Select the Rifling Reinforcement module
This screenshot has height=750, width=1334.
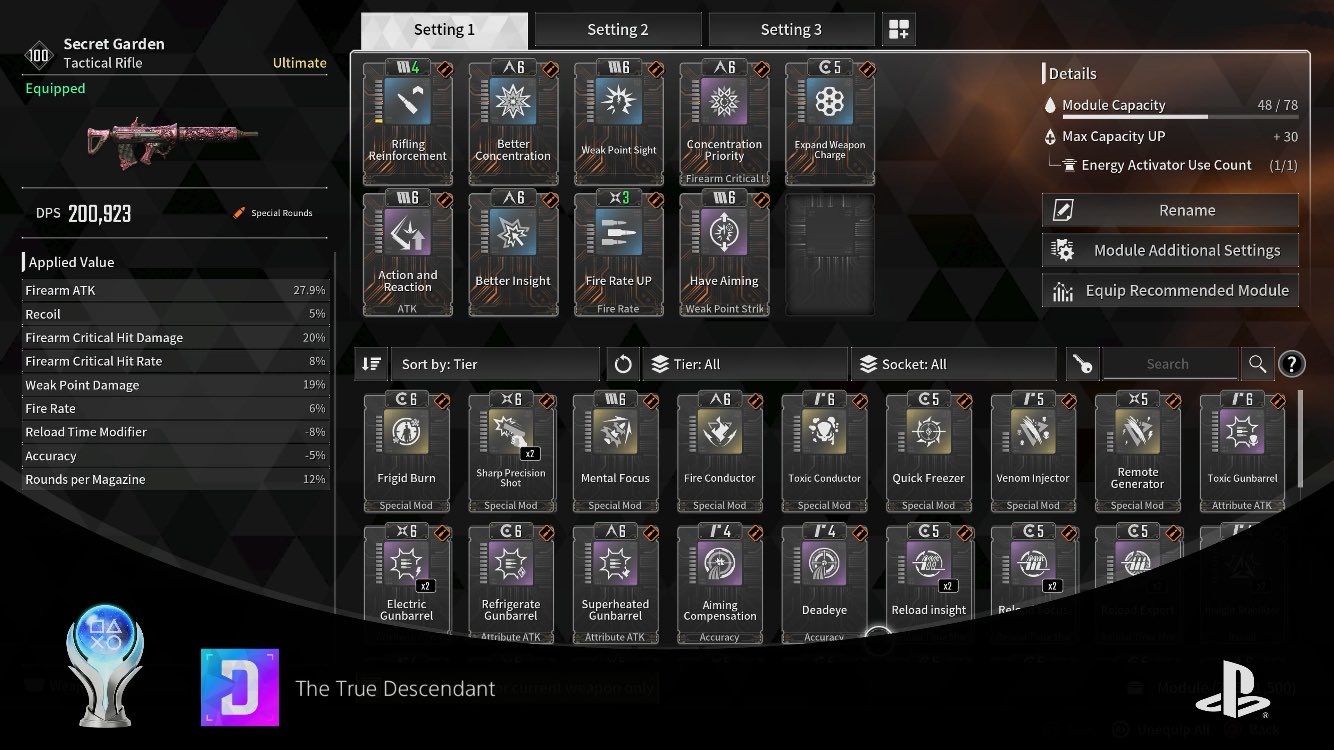pos(407,123)
